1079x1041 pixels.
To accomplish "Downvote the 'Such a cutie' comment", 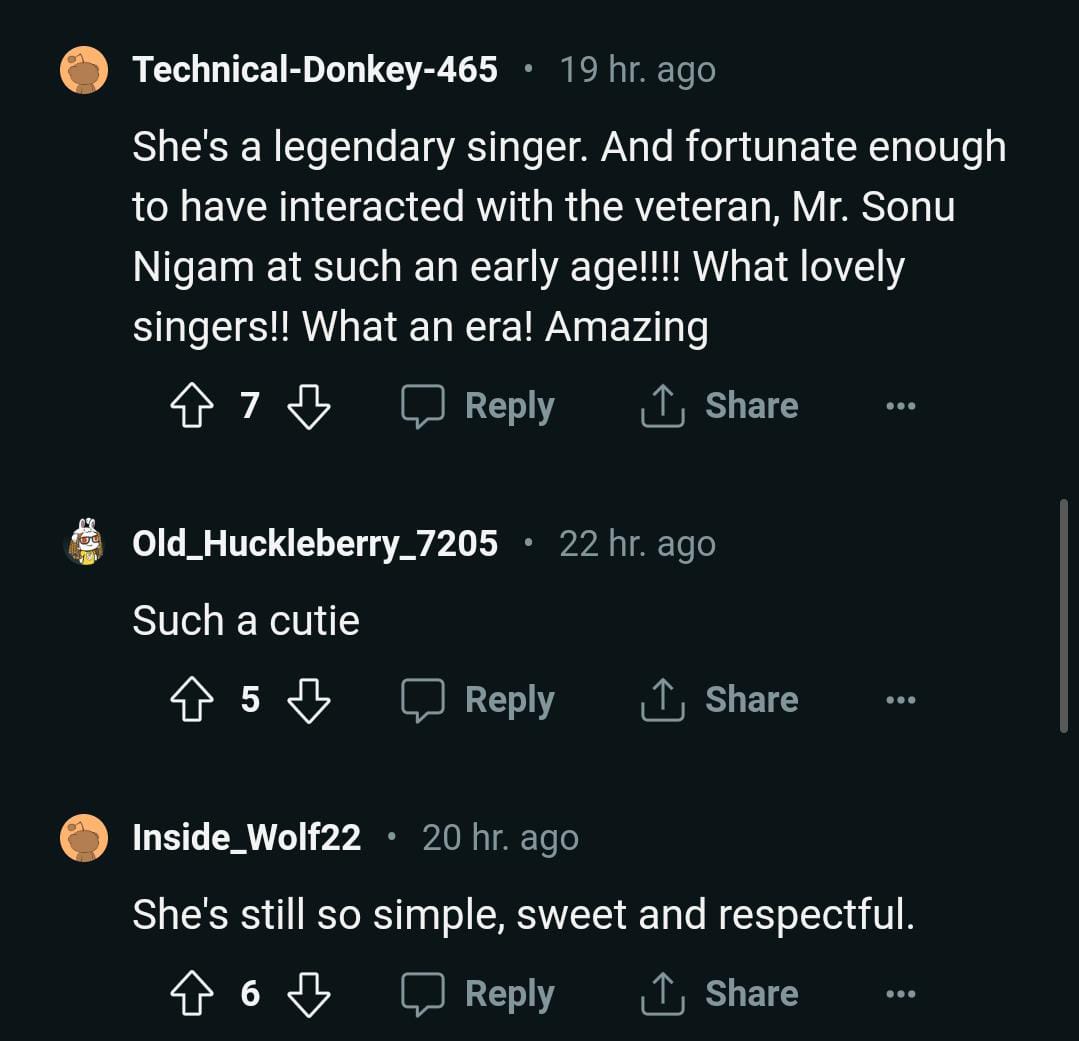I will tap(309, 700).
